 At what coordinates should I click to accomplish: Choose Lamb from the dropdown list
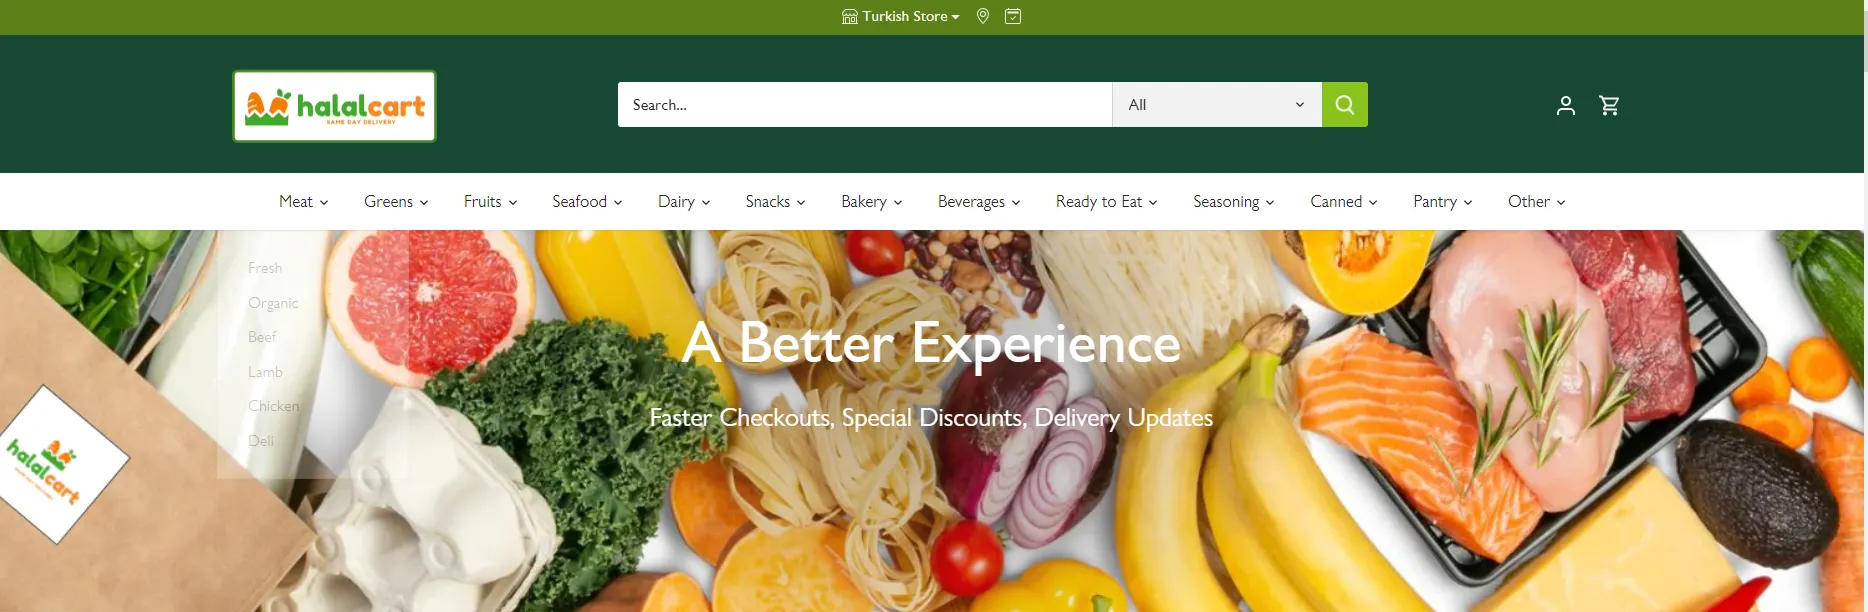[x=265, y=372]
